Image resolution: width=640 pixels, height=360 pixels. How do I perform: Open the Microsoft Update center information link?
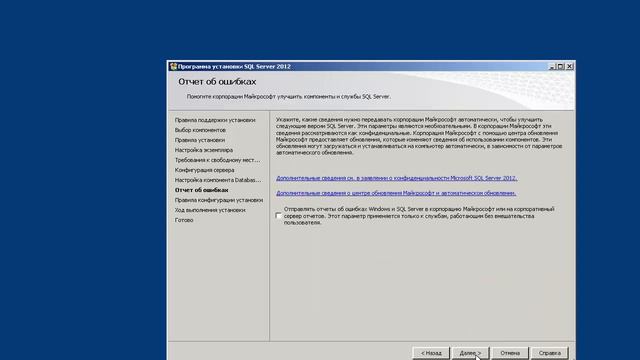(396, 193)
